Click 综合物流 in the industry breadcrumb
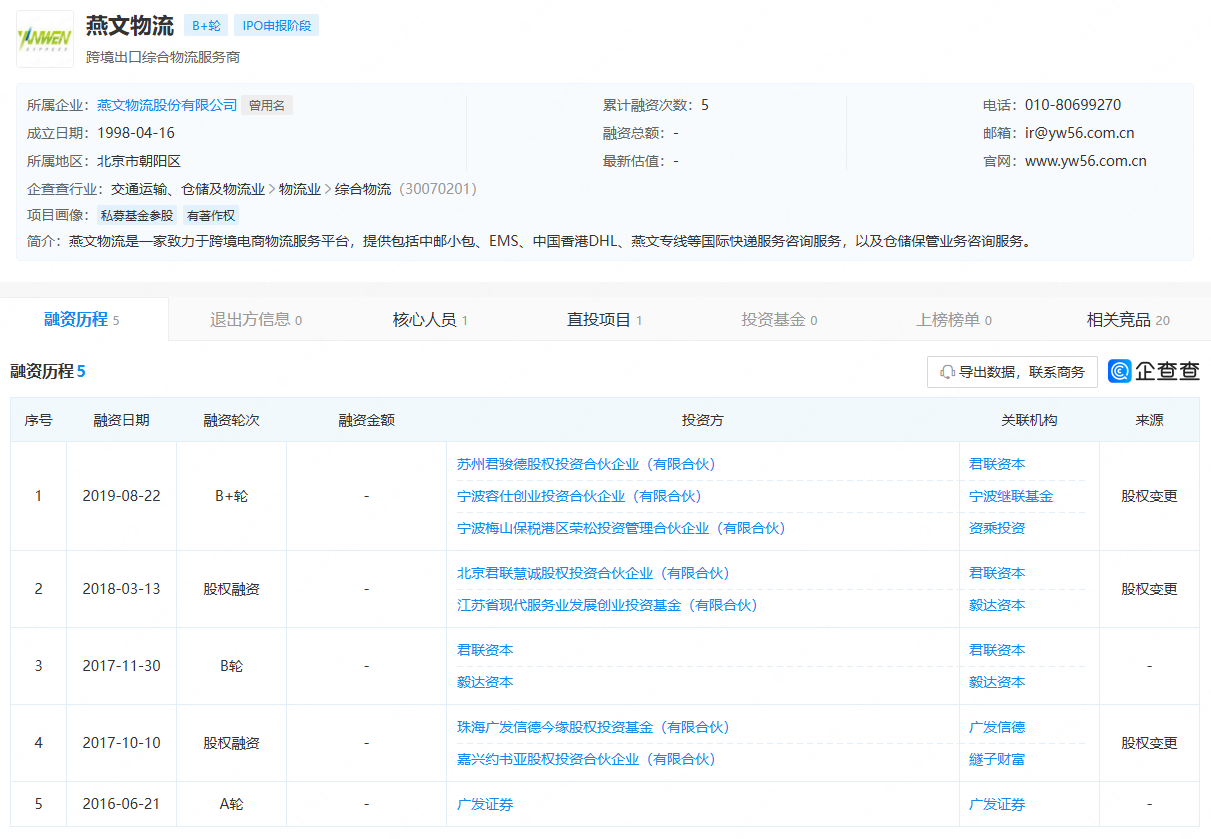 (x=363, y=189)
